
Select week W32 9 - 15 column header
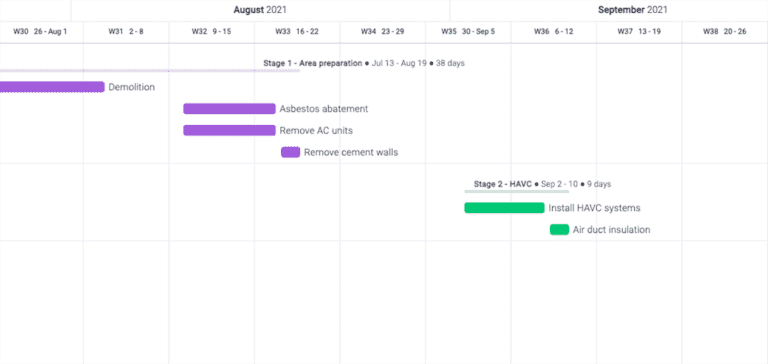pyautogui.click(x=212, y=31)
